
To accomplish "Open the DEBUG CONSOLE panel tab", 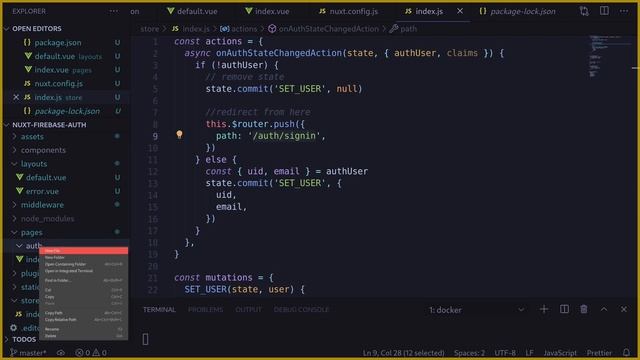I will 301,310.
